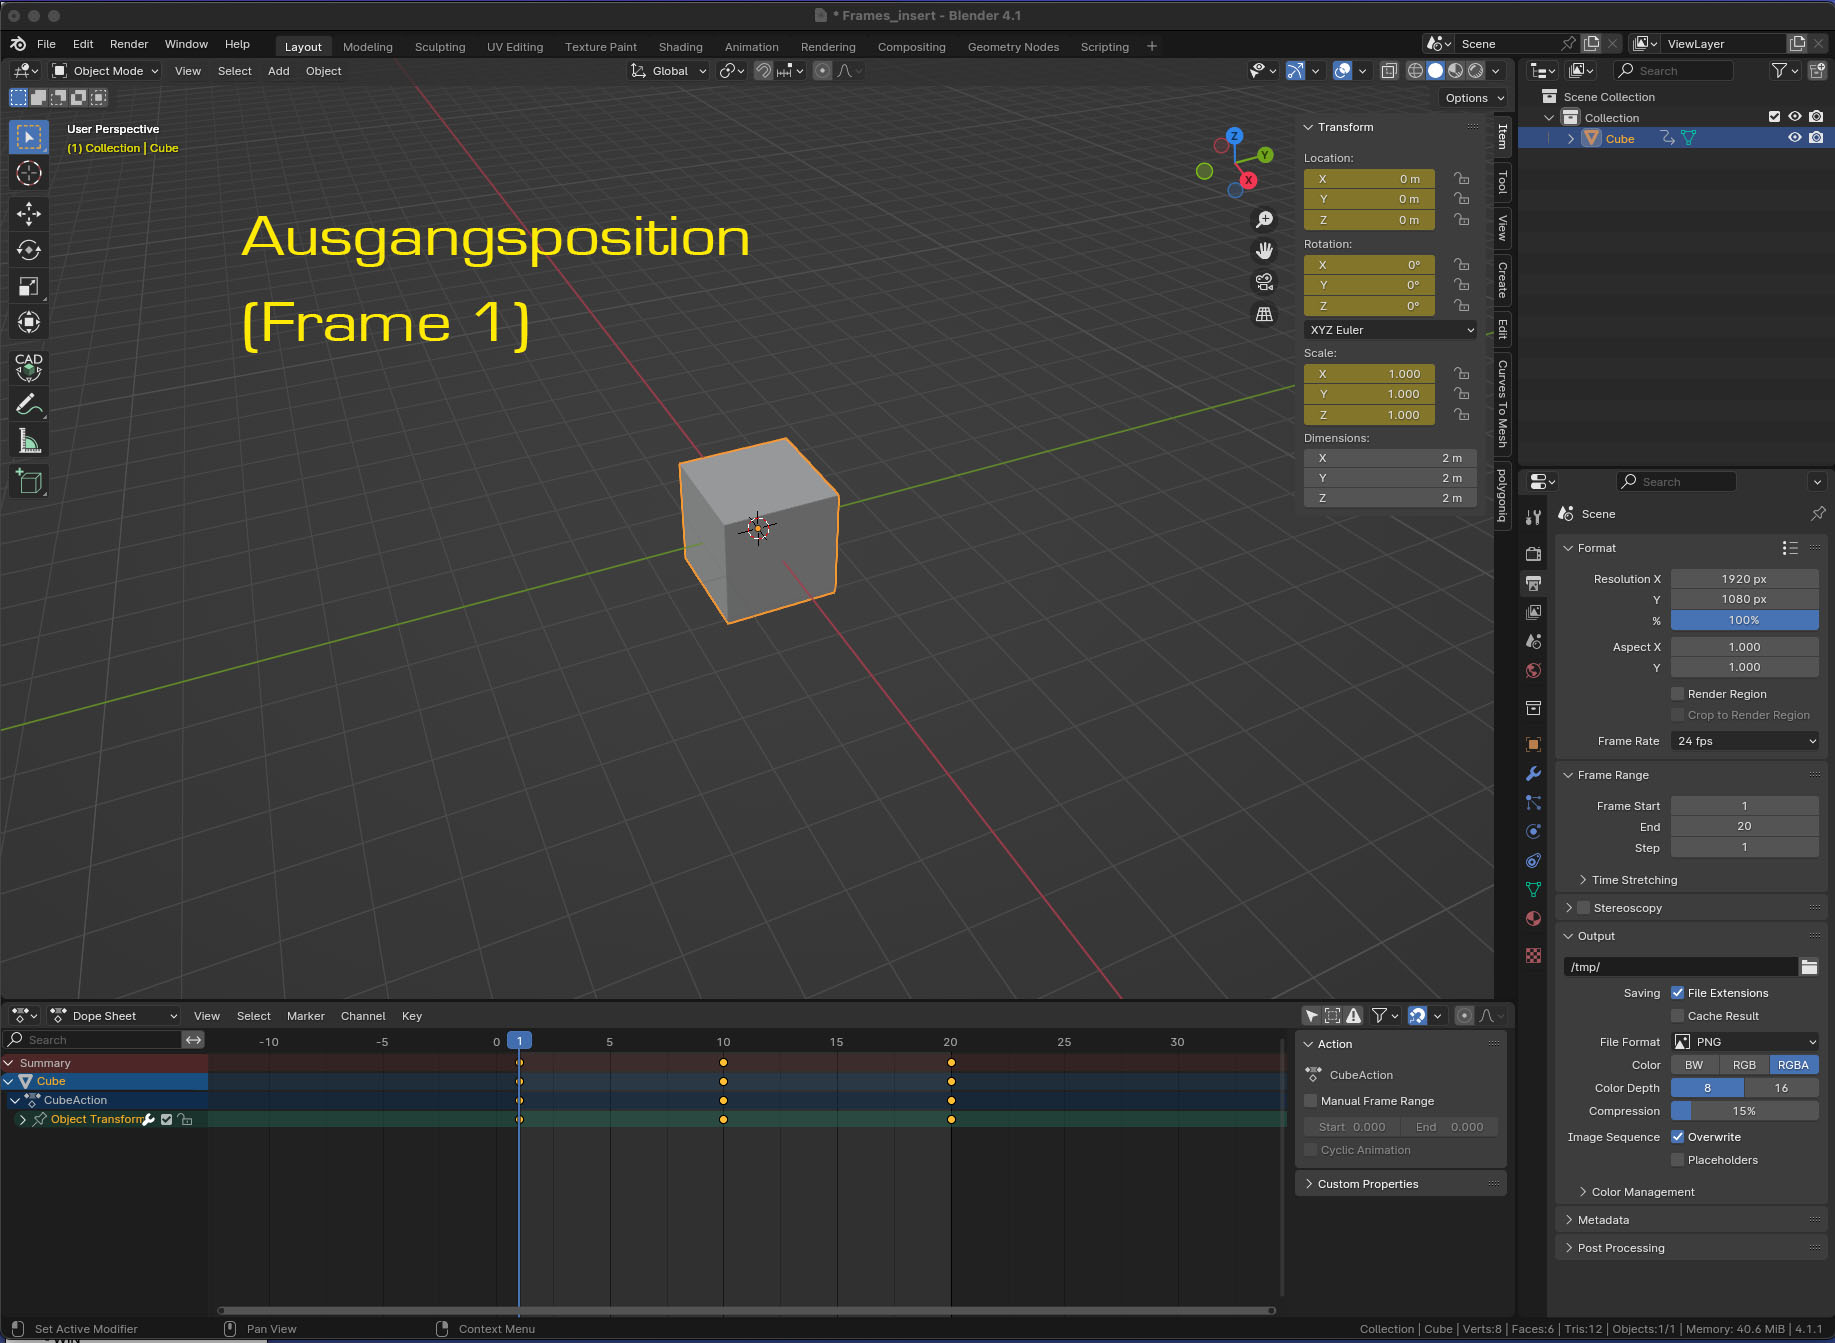Activate the Rotate tool
Screen dimensions: 1835x1343
tap(29, 250)
